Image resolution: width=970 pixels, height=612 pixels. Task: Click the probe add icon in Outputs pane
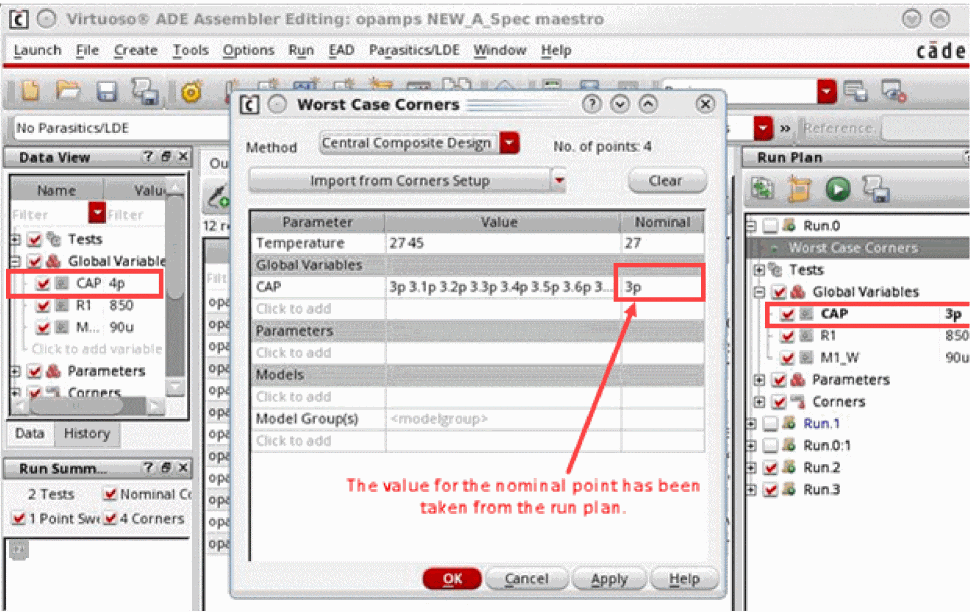[x=218, y=196]
